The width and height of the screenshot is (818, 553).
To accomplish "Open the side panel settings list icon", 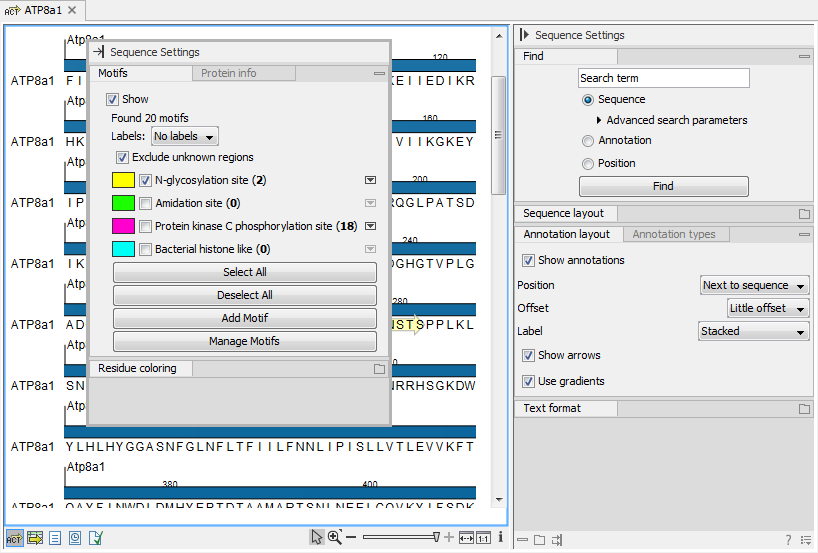I will [806, 540].
